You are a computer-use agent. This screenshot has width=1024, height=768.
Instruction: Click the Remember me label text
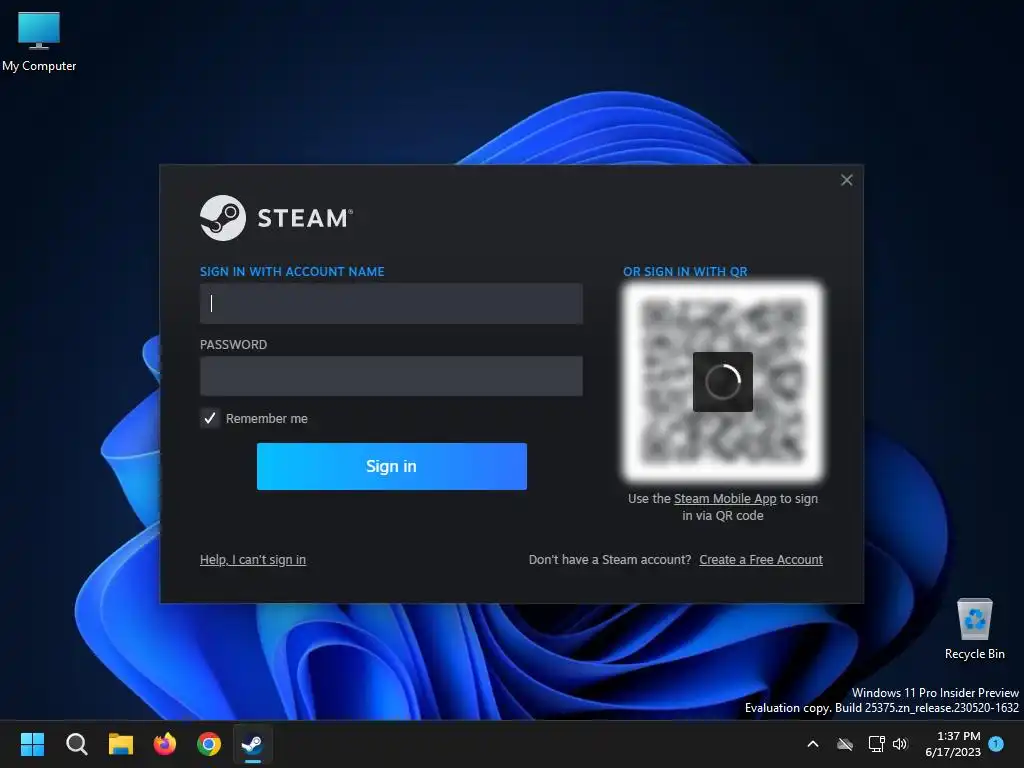[266, 419]
